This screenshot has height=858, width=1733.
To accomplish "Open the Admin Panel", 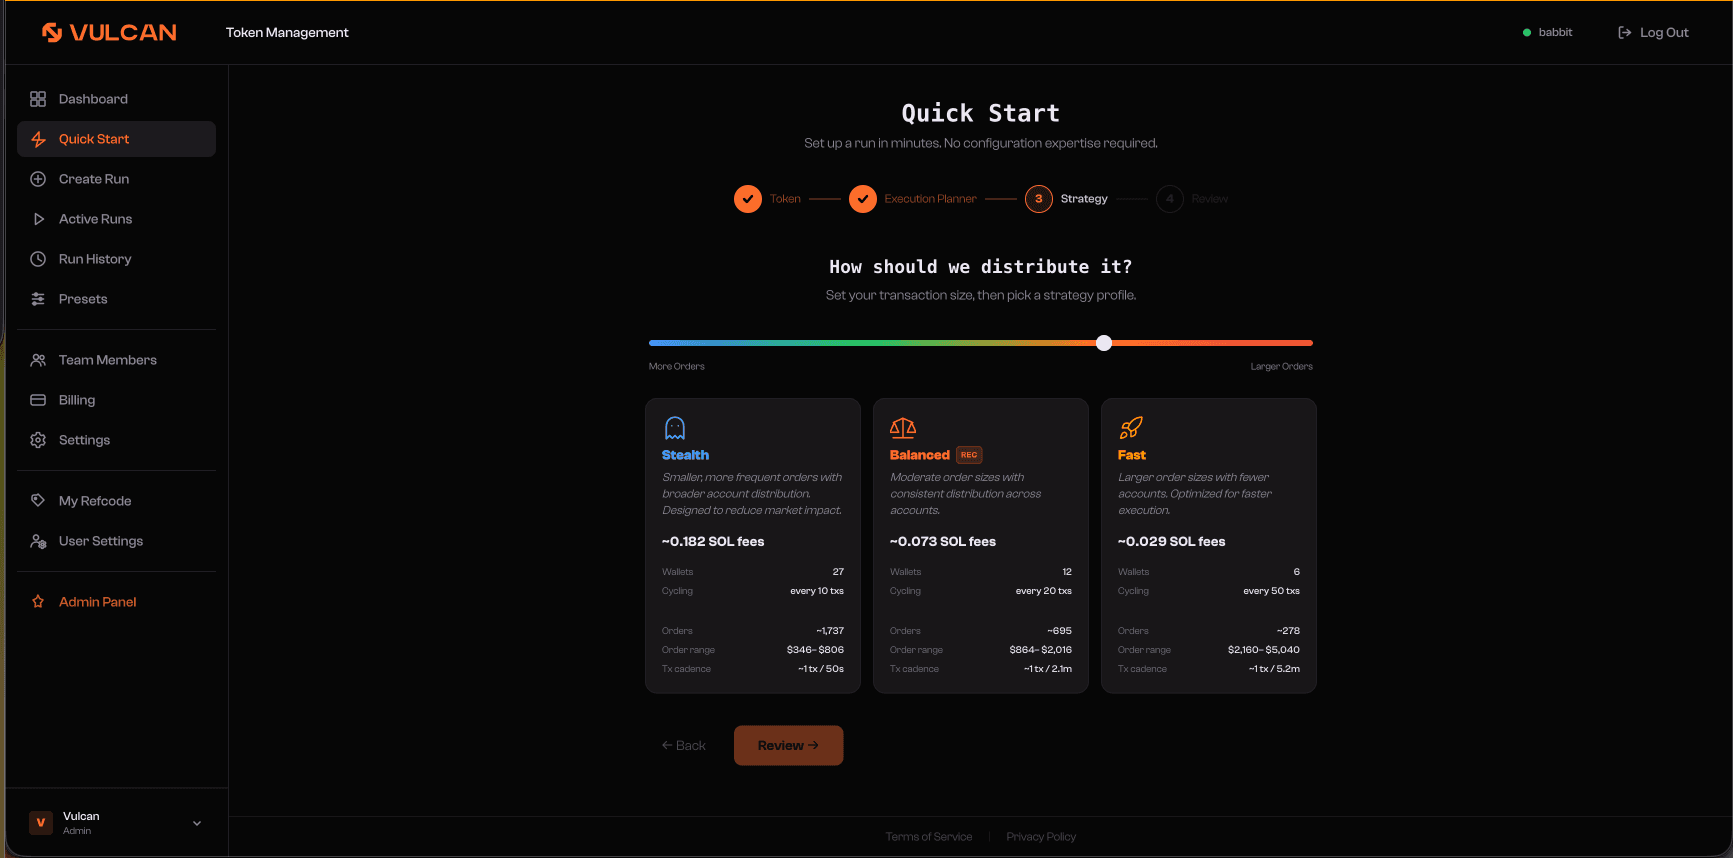I will point(116,602).
